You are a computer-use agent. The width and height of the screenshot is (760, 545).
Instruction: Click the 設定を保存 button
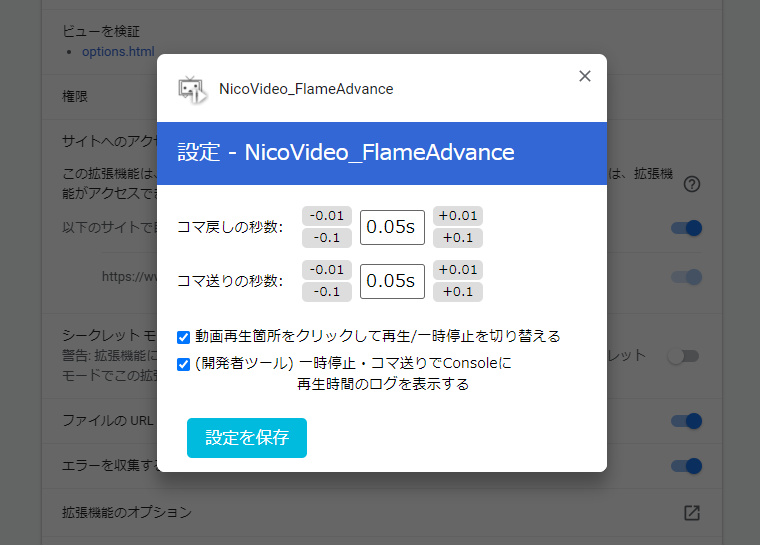pos(247,438)
